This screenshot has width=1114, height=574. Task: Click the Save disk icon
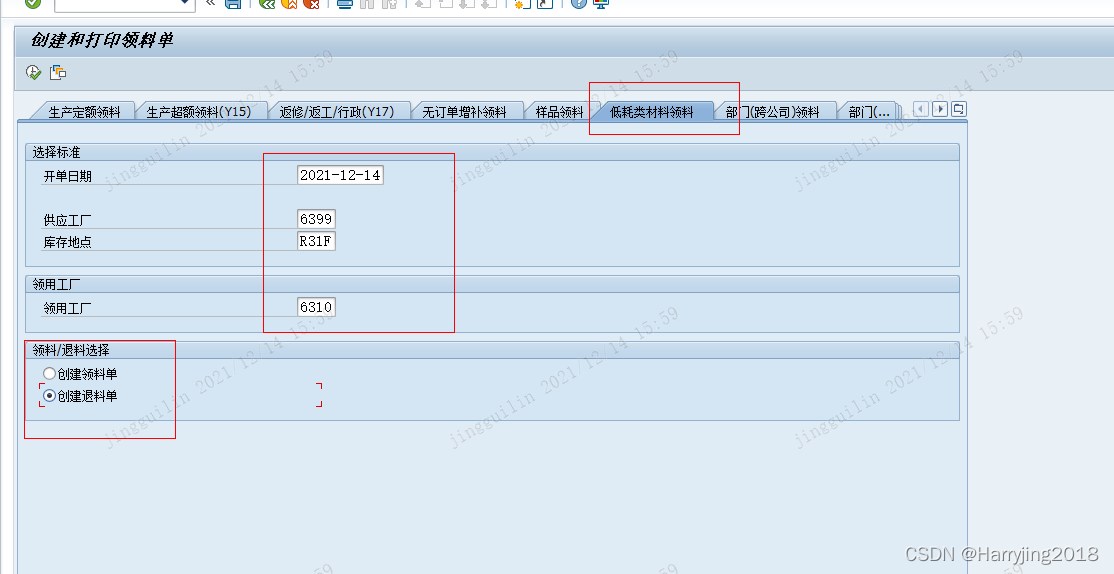point(232,3)
